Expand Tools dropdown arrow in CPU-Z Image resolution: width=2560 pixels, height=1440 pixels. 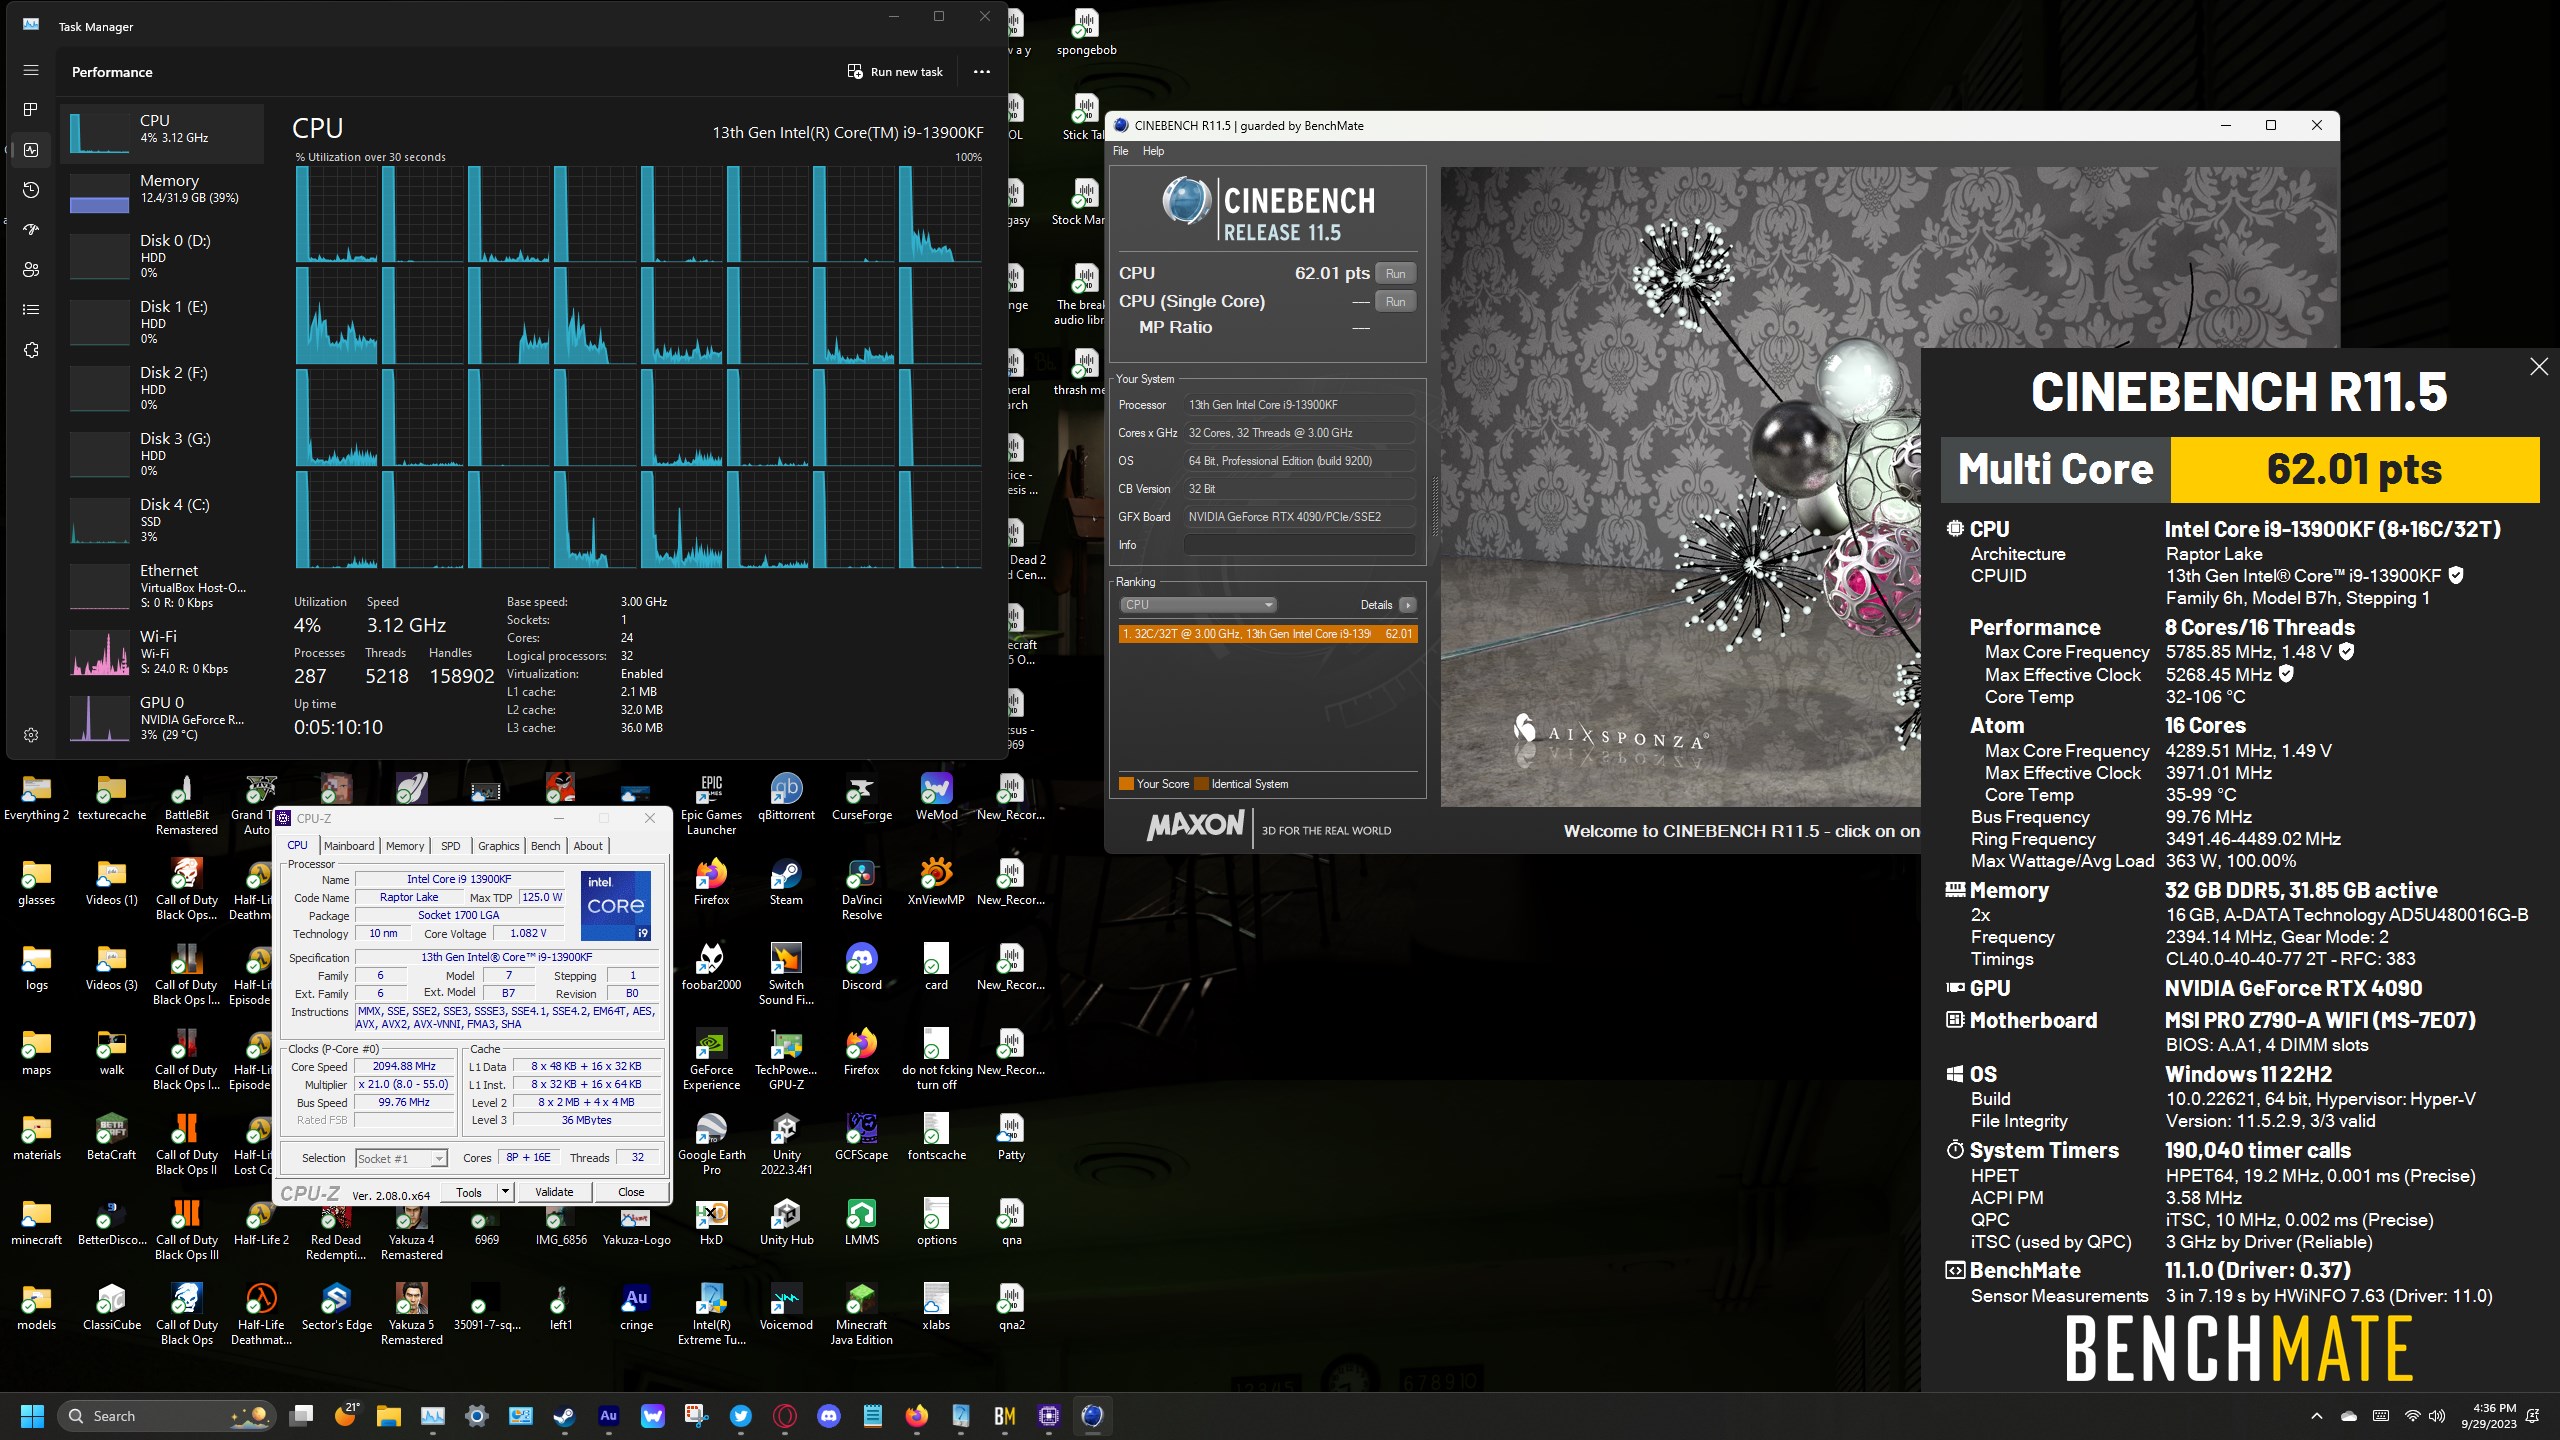pos(505,1192)
